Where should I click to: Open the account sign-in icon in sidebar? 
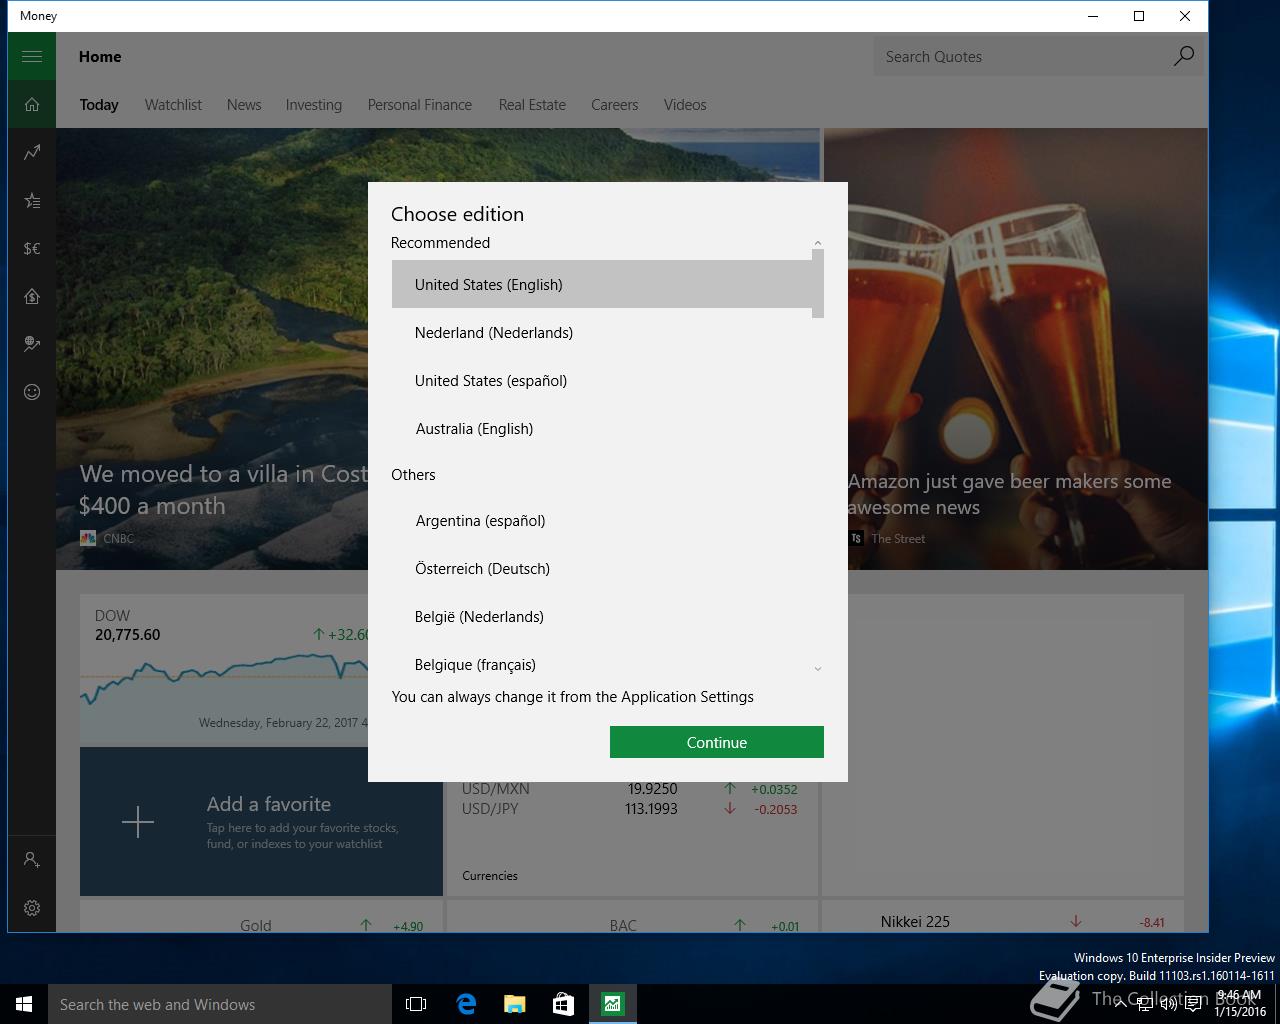click(x=32, y=860)
